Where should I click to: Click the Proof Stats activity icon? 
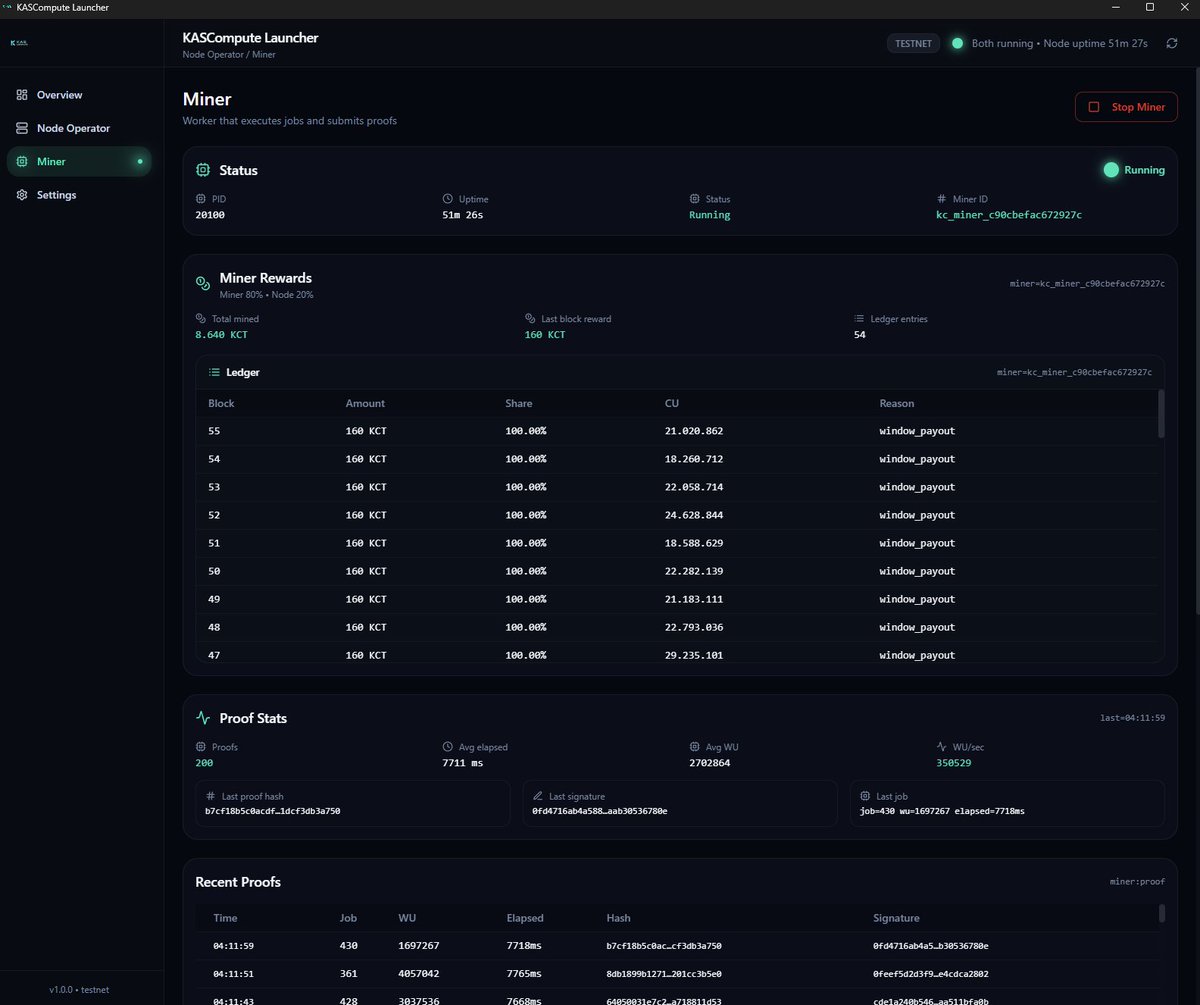click(x=203, y=718)
